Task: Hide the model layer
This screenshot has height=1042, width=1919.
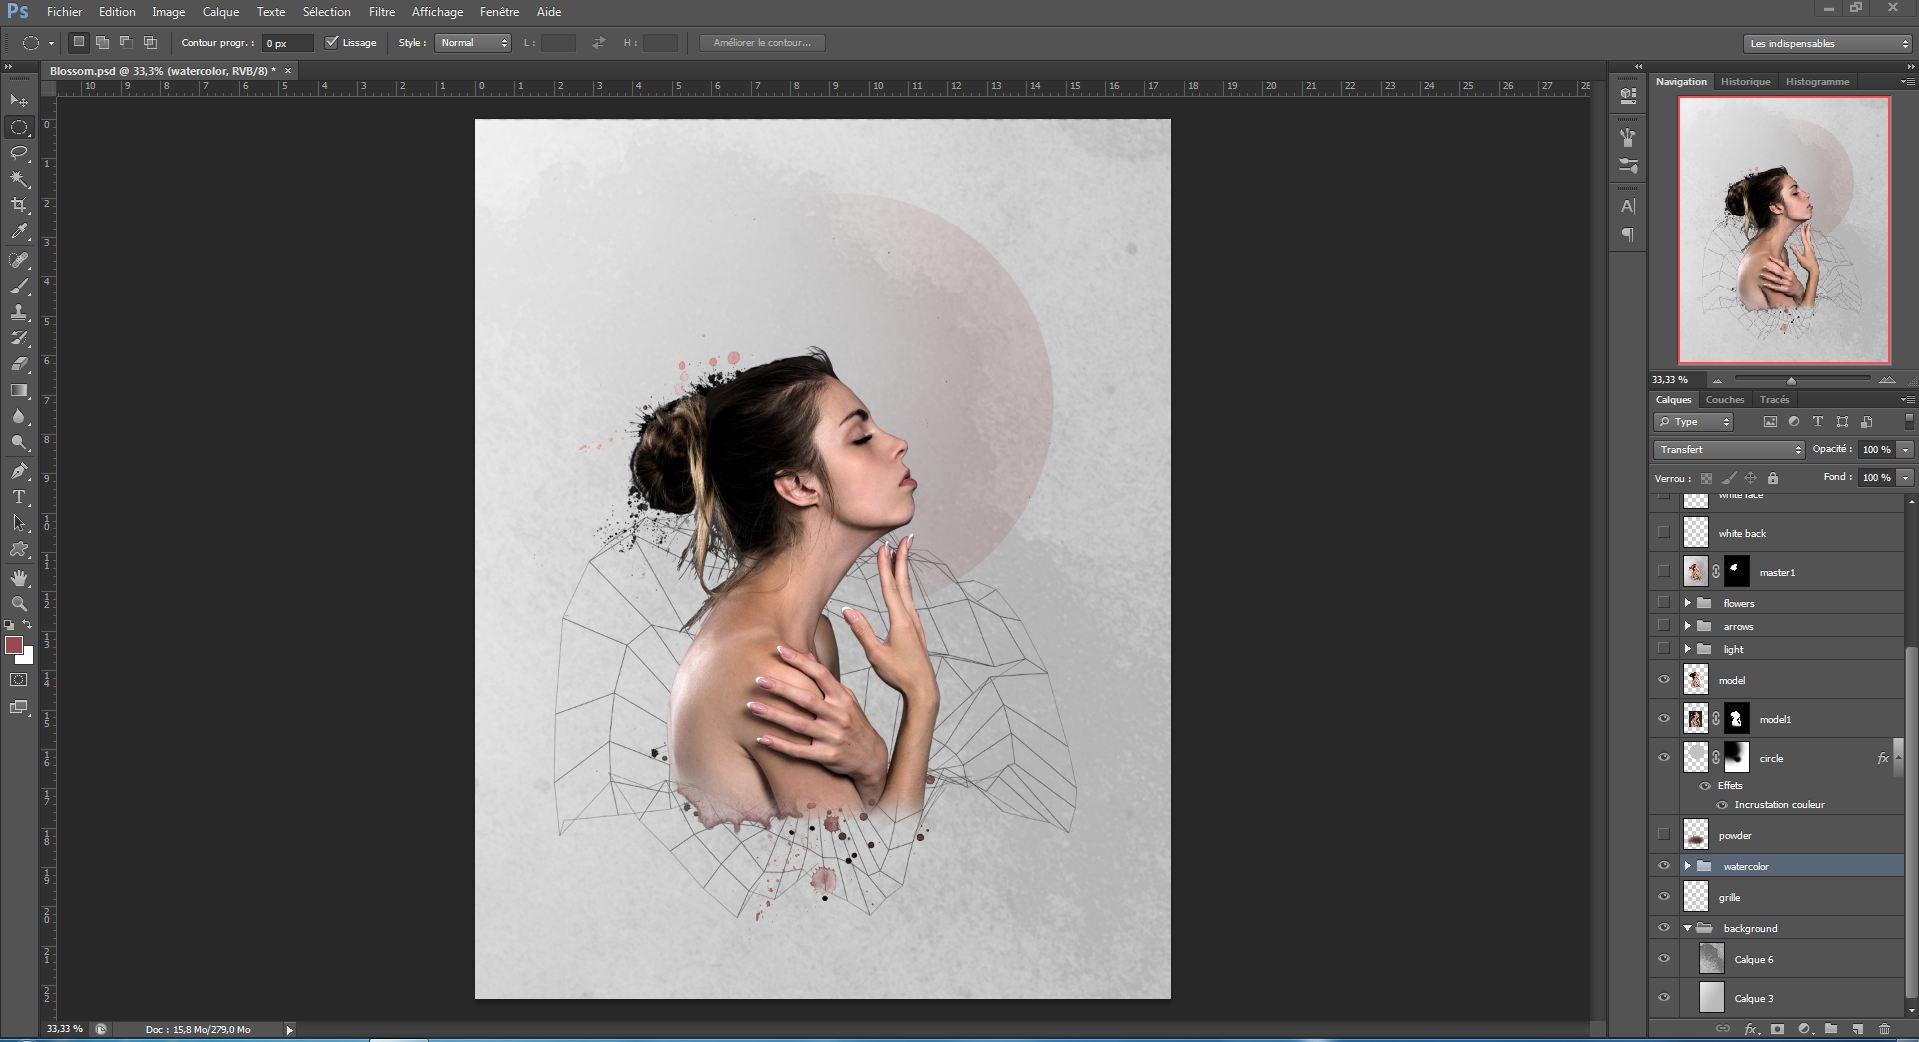Action: [1664, 680]
